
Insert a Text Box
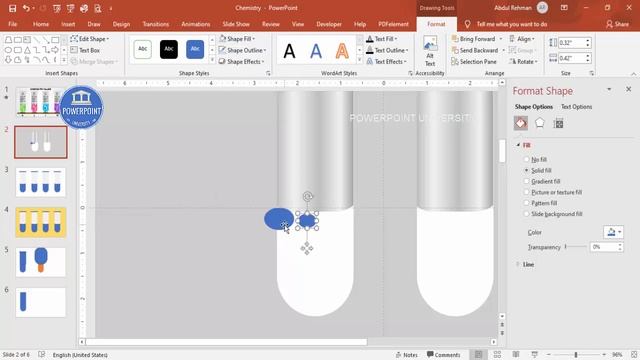point(85,50)
